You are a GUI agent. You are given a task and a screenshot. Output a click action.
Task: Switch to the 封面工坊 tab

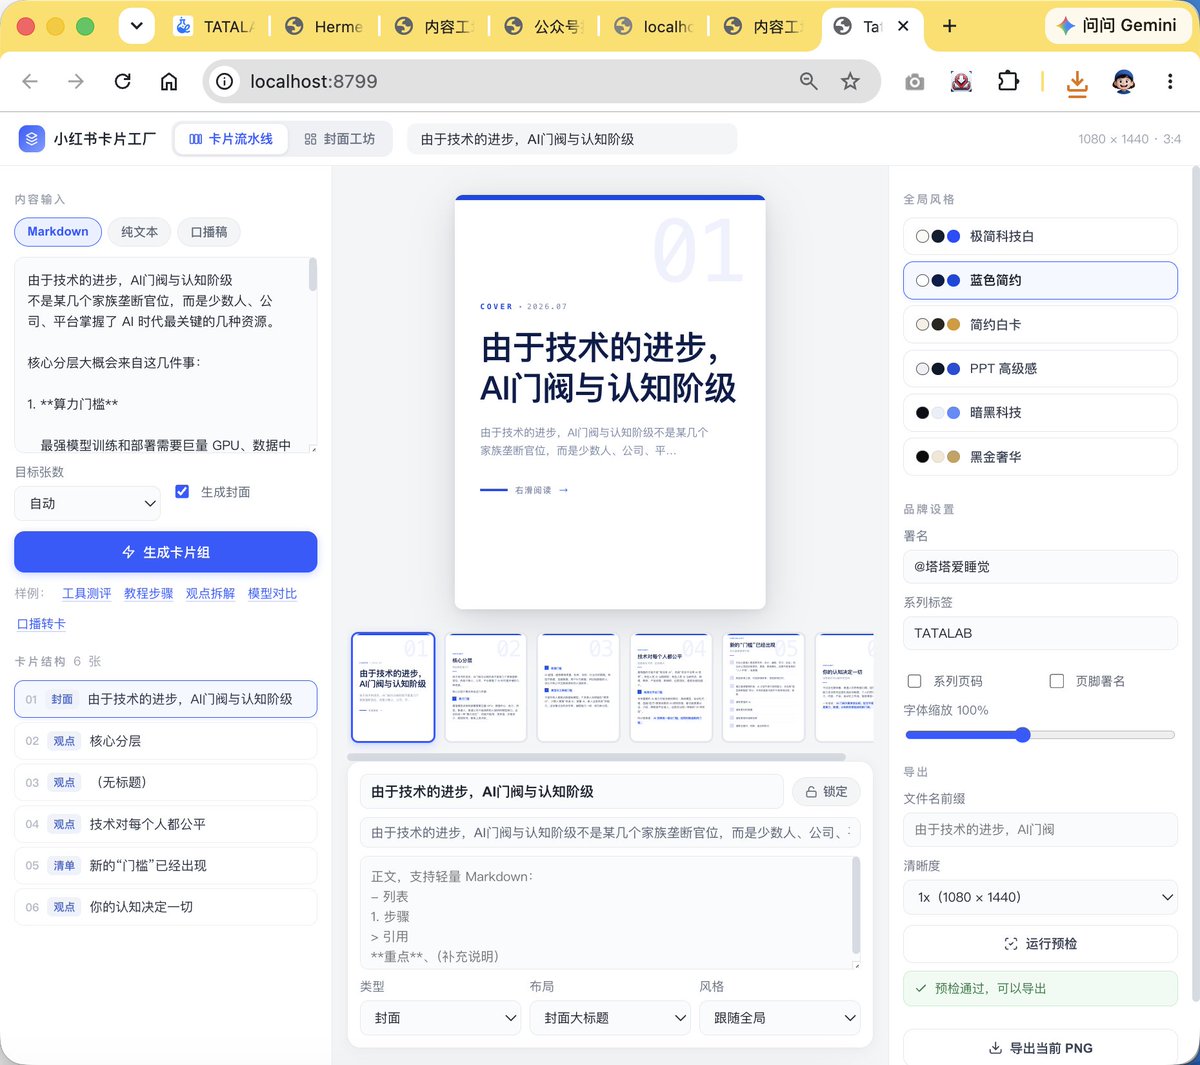[x=340, y=139]
